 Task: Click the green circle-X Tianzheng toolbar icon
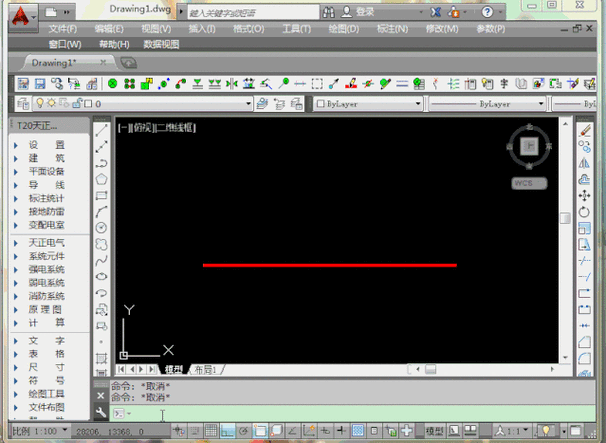(x=112, y=83)
